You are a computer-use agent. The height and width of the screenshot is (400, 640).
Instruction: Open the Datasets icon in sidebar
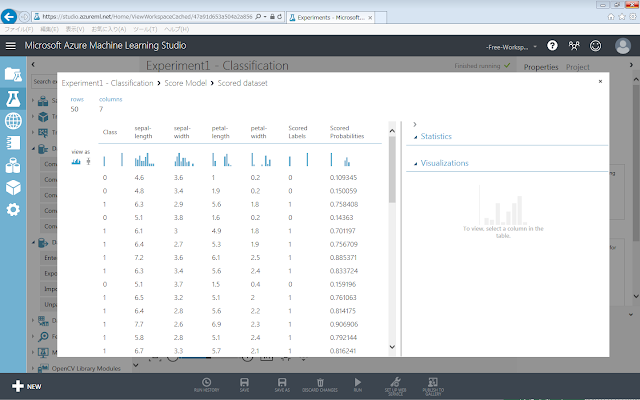coord(13,165)
